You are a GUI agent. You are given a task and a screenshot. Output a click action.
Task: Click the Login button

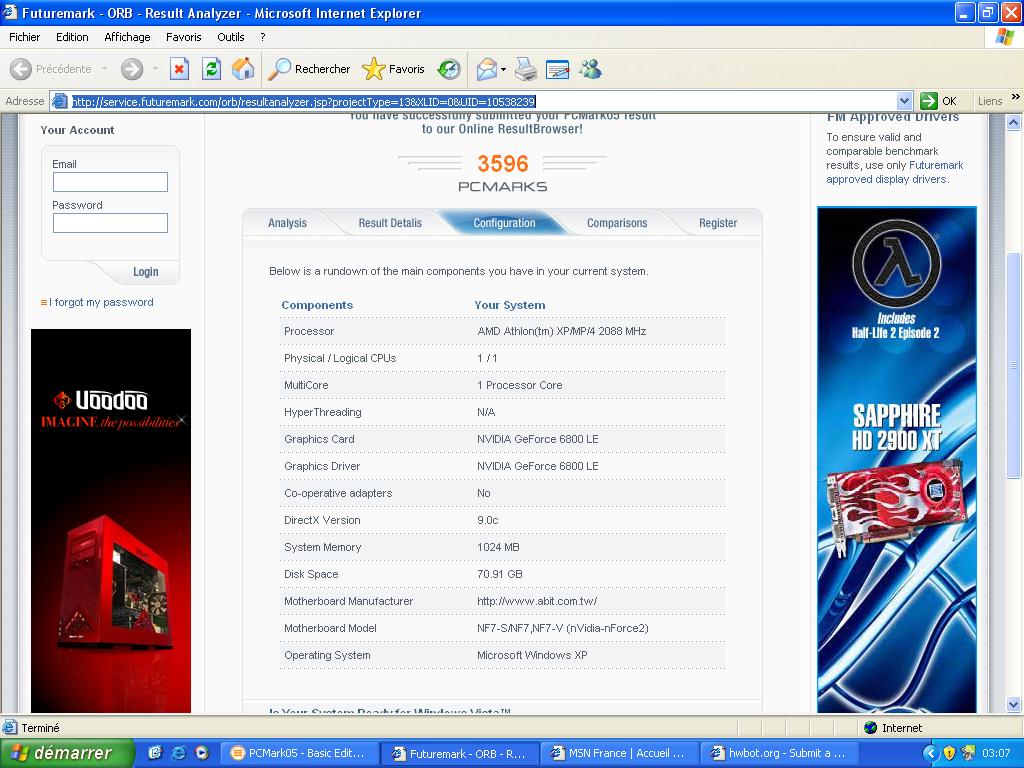pyautogui.click(x=146, y=272)
